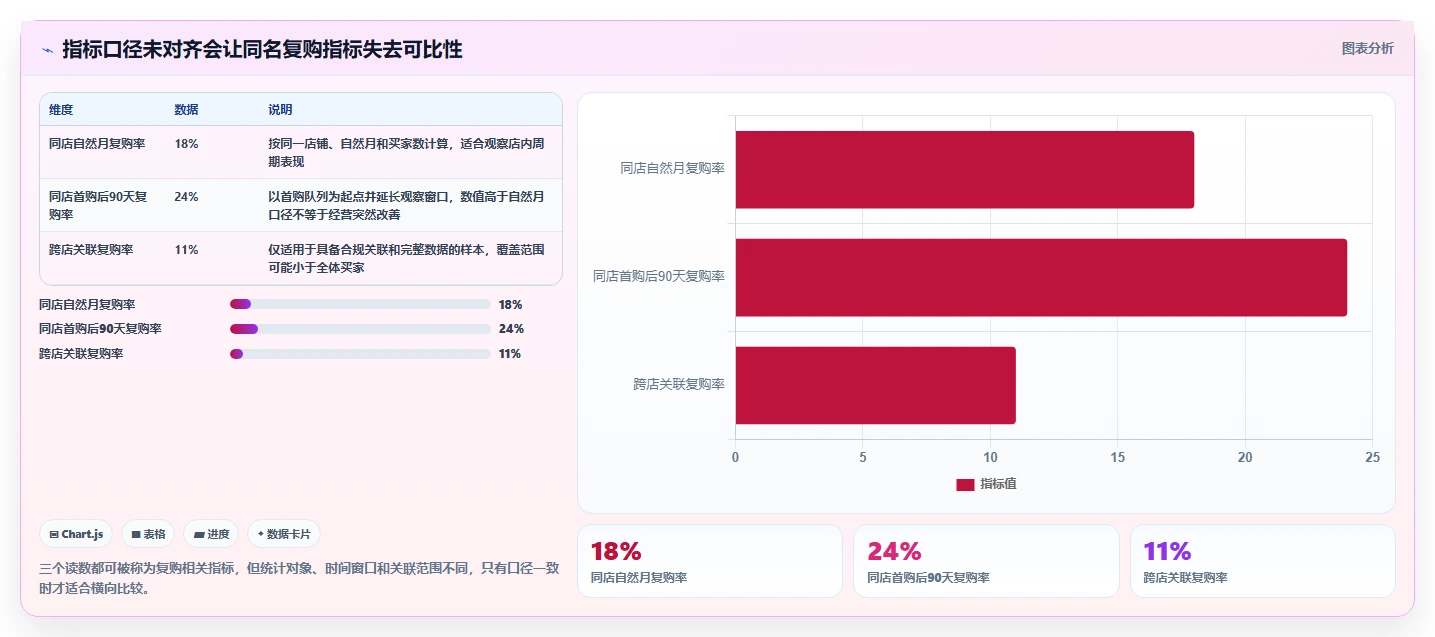Image resolution: width=1435 pixels, height=637 pixels.
Task: Click the 24% value beside progress bar
Action: click(511, 329)
